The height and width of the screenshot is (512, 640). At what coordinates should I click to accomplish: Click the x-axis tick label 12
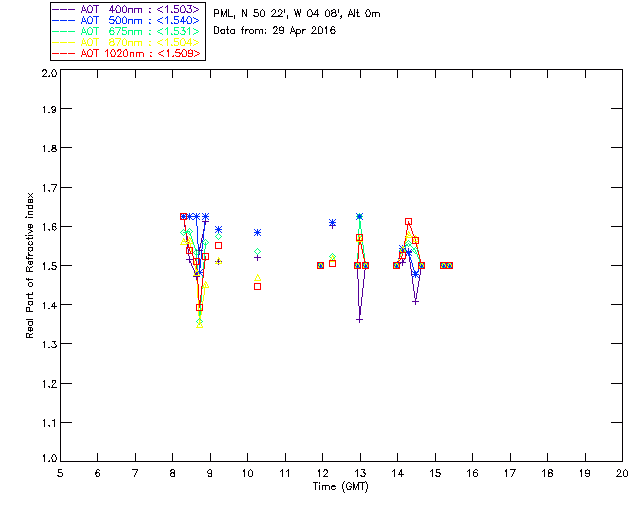(322, 474)
